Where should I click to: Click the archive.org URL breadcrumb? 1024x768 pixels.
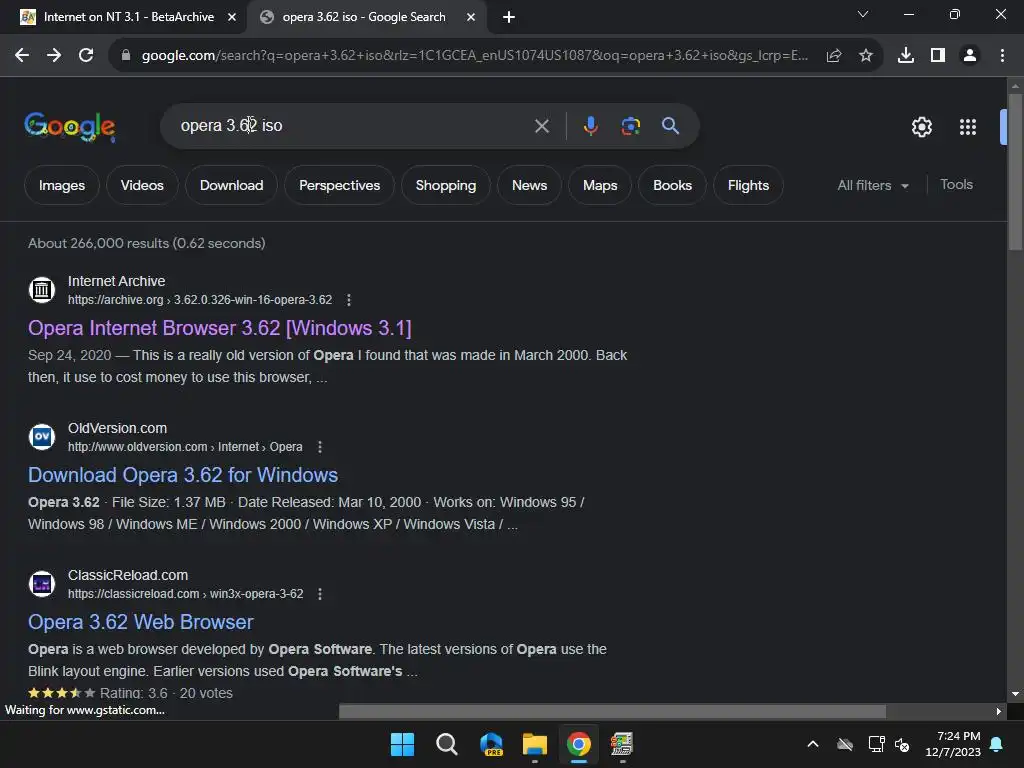[200, 300]
